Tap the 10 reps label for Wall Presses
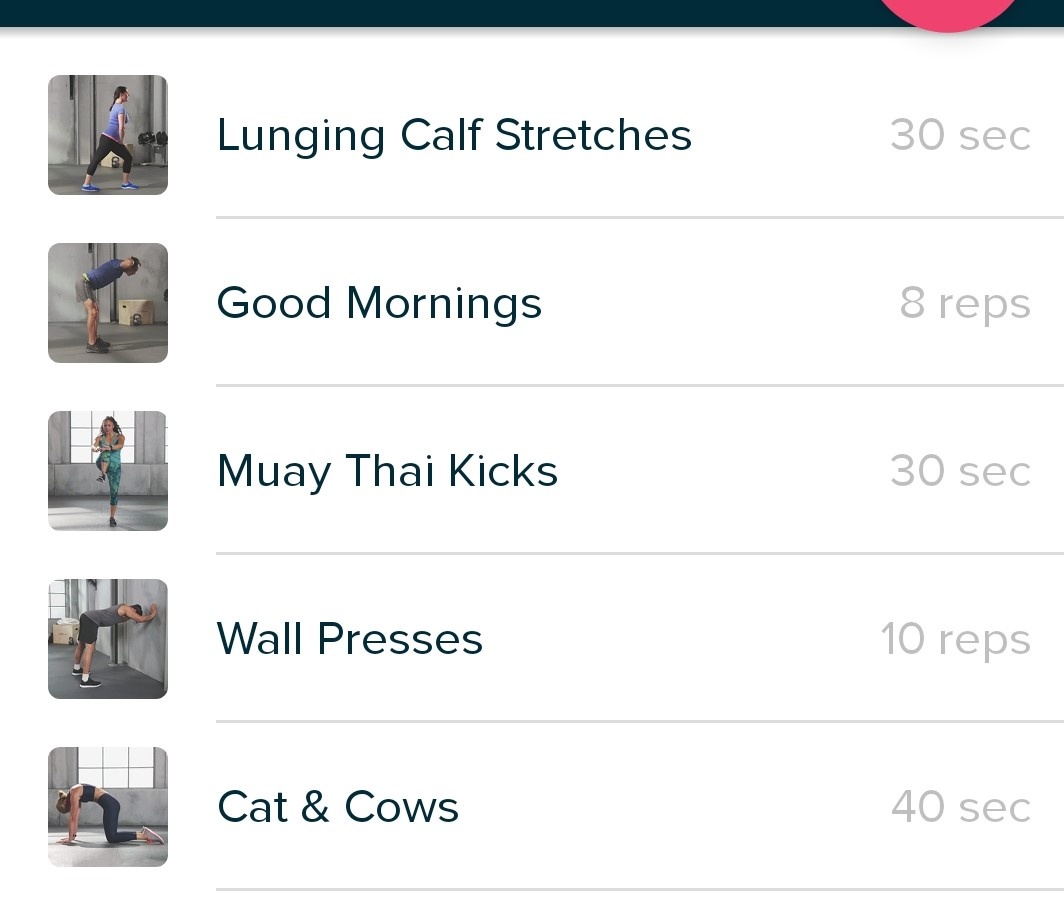The image size is (1064, 899). click(x=955, y=639)
